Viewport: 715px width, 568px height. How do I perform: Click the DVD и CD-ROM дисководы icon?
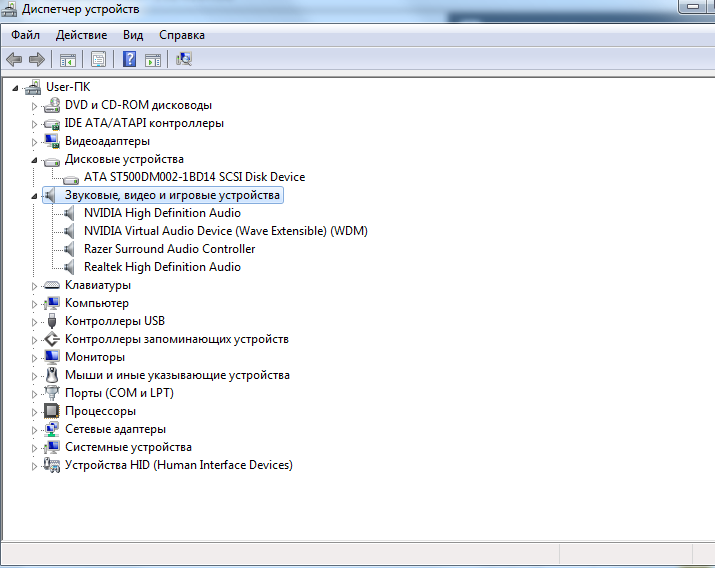coord(52,105)
